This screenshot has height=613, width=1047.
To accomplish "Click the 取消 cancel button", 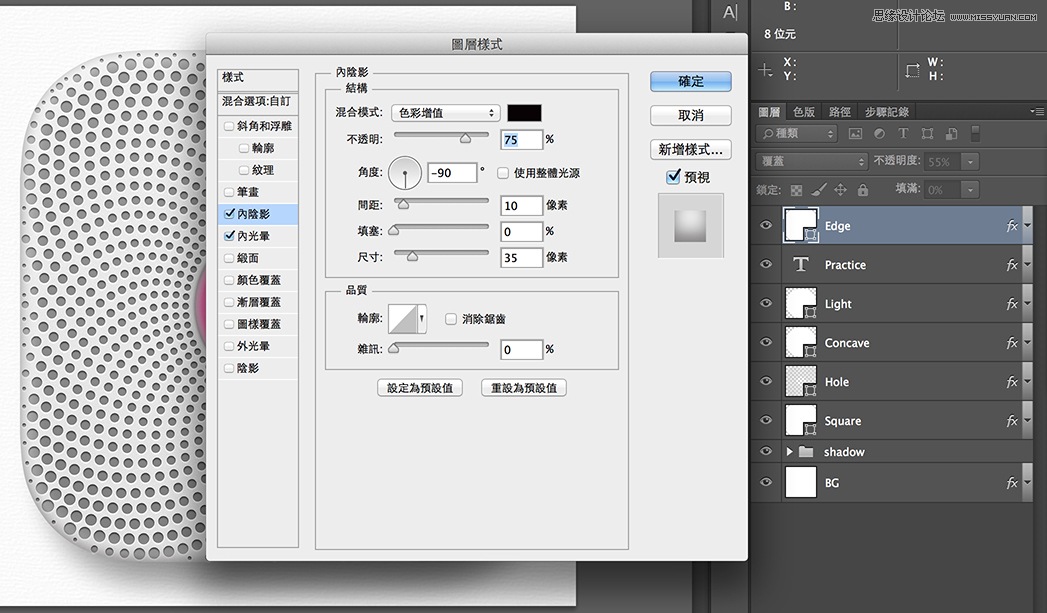I will 691,116.
